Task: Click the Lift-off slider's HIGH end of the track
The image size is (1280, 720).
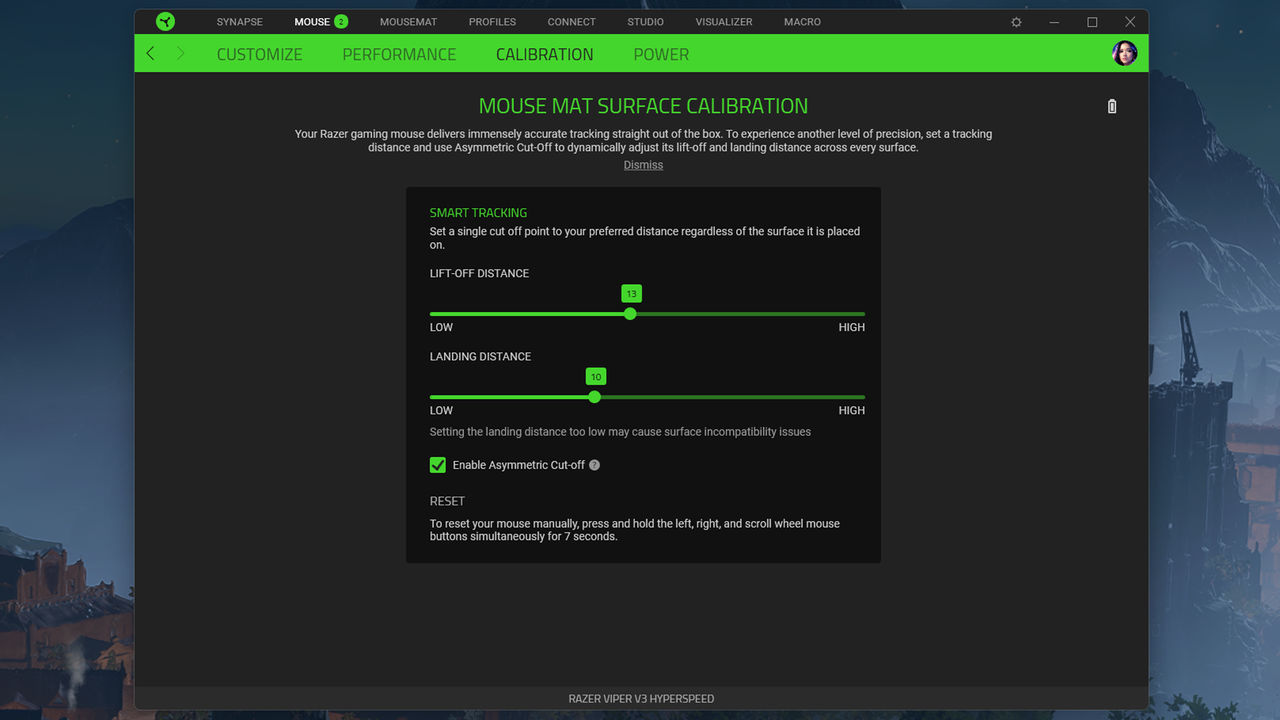Action: click(x=862, y=314)
